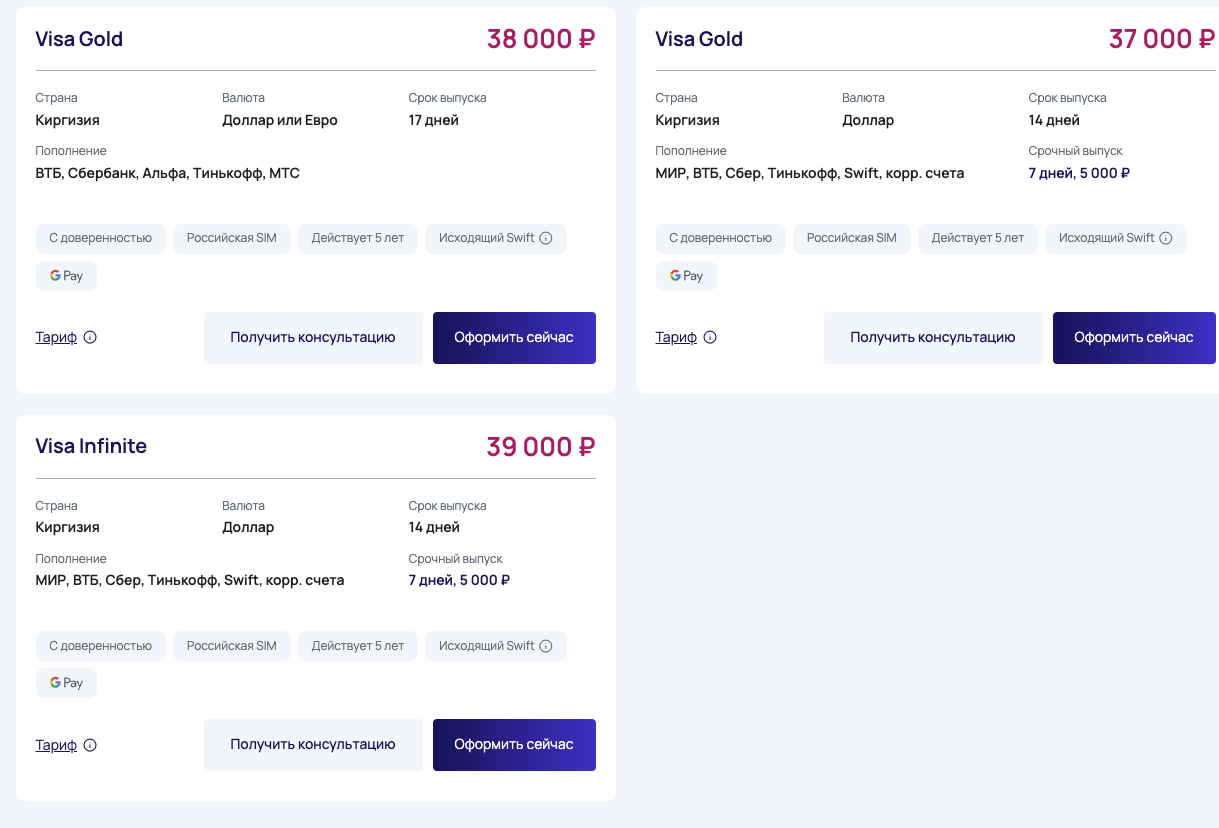Screen dimensions: 1219x828
Task: Click Google Pay badge in 38 000 ₽ Visa Gold card
Action: pos(67,276)
